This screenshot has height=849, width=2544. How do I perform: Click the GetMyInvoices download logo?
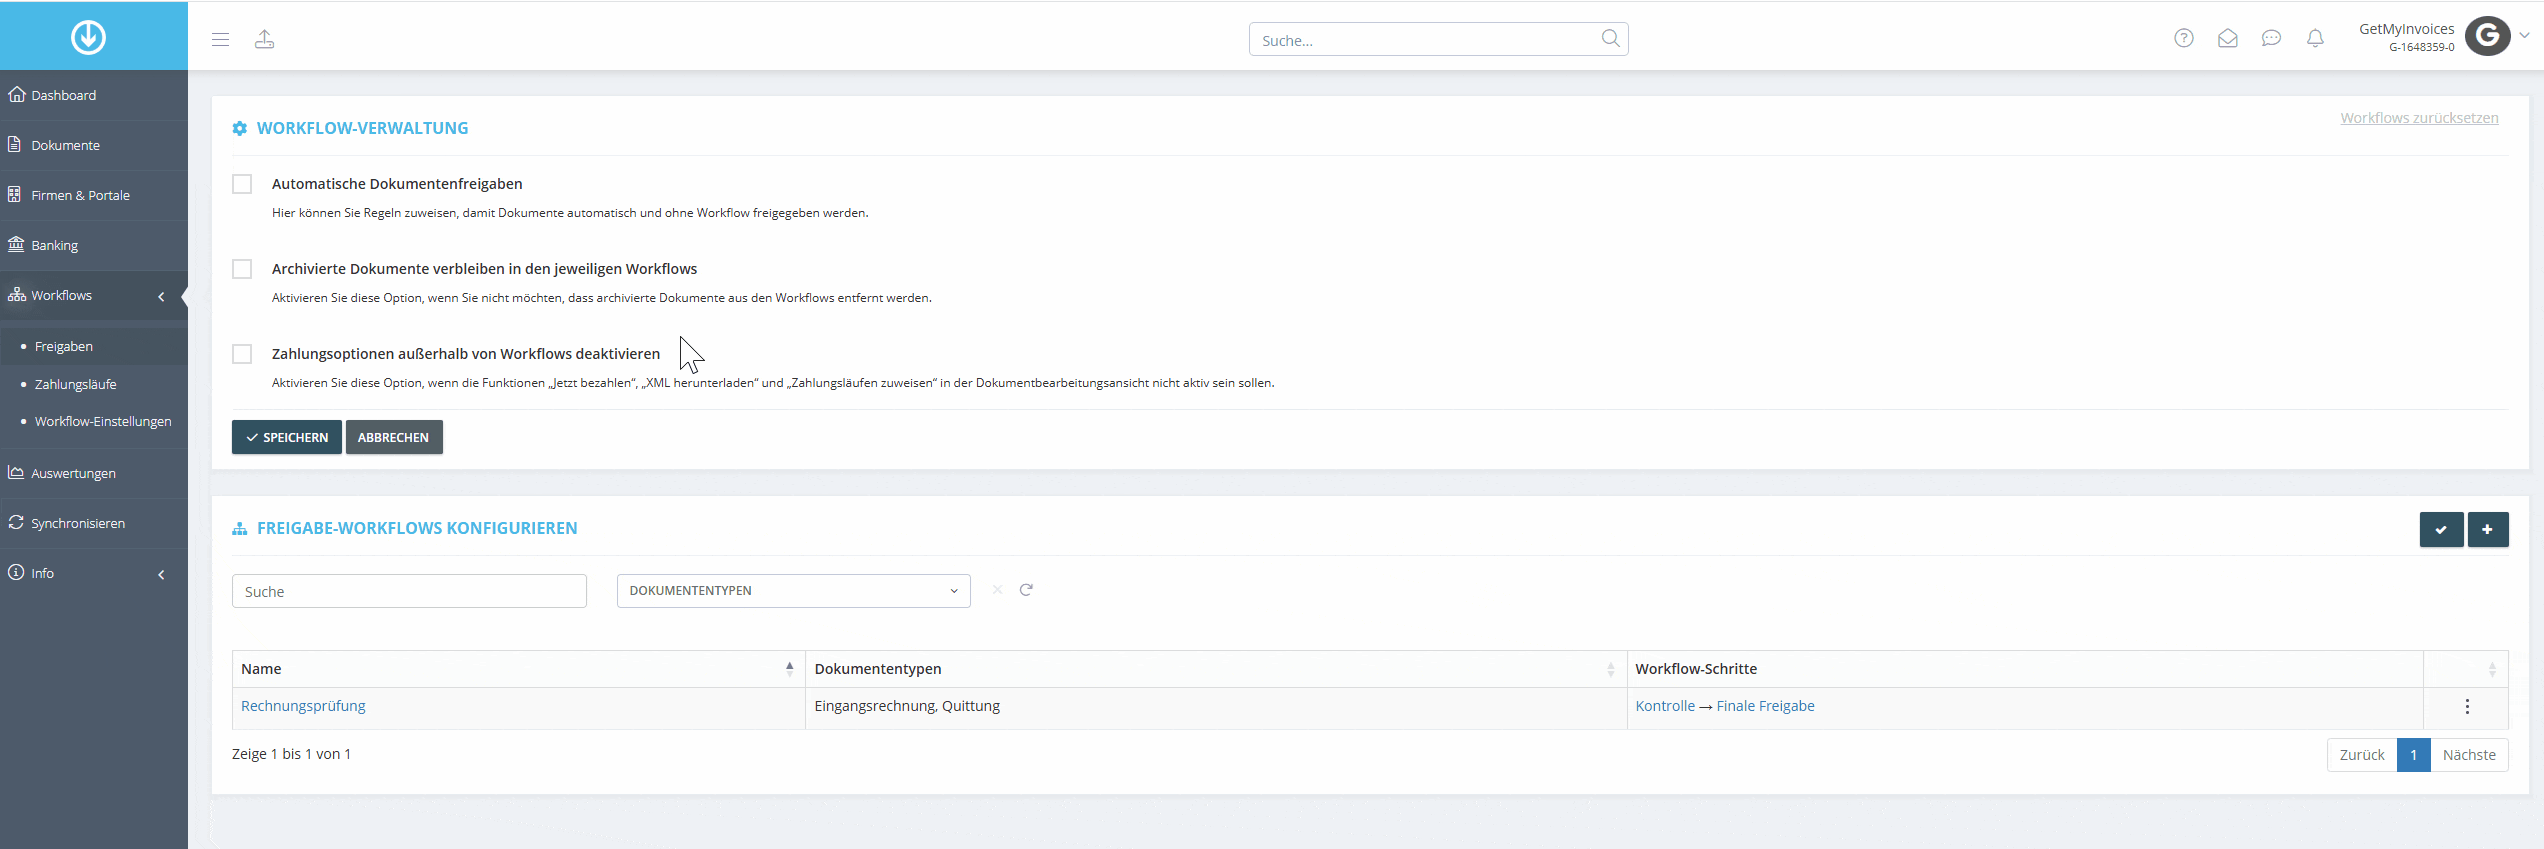(x=88, y=37)
